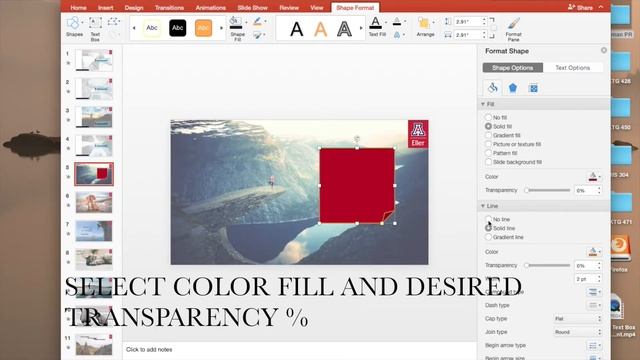Switch to the Home tab
This screenshot has height=360, width=640.
(78, 8)
